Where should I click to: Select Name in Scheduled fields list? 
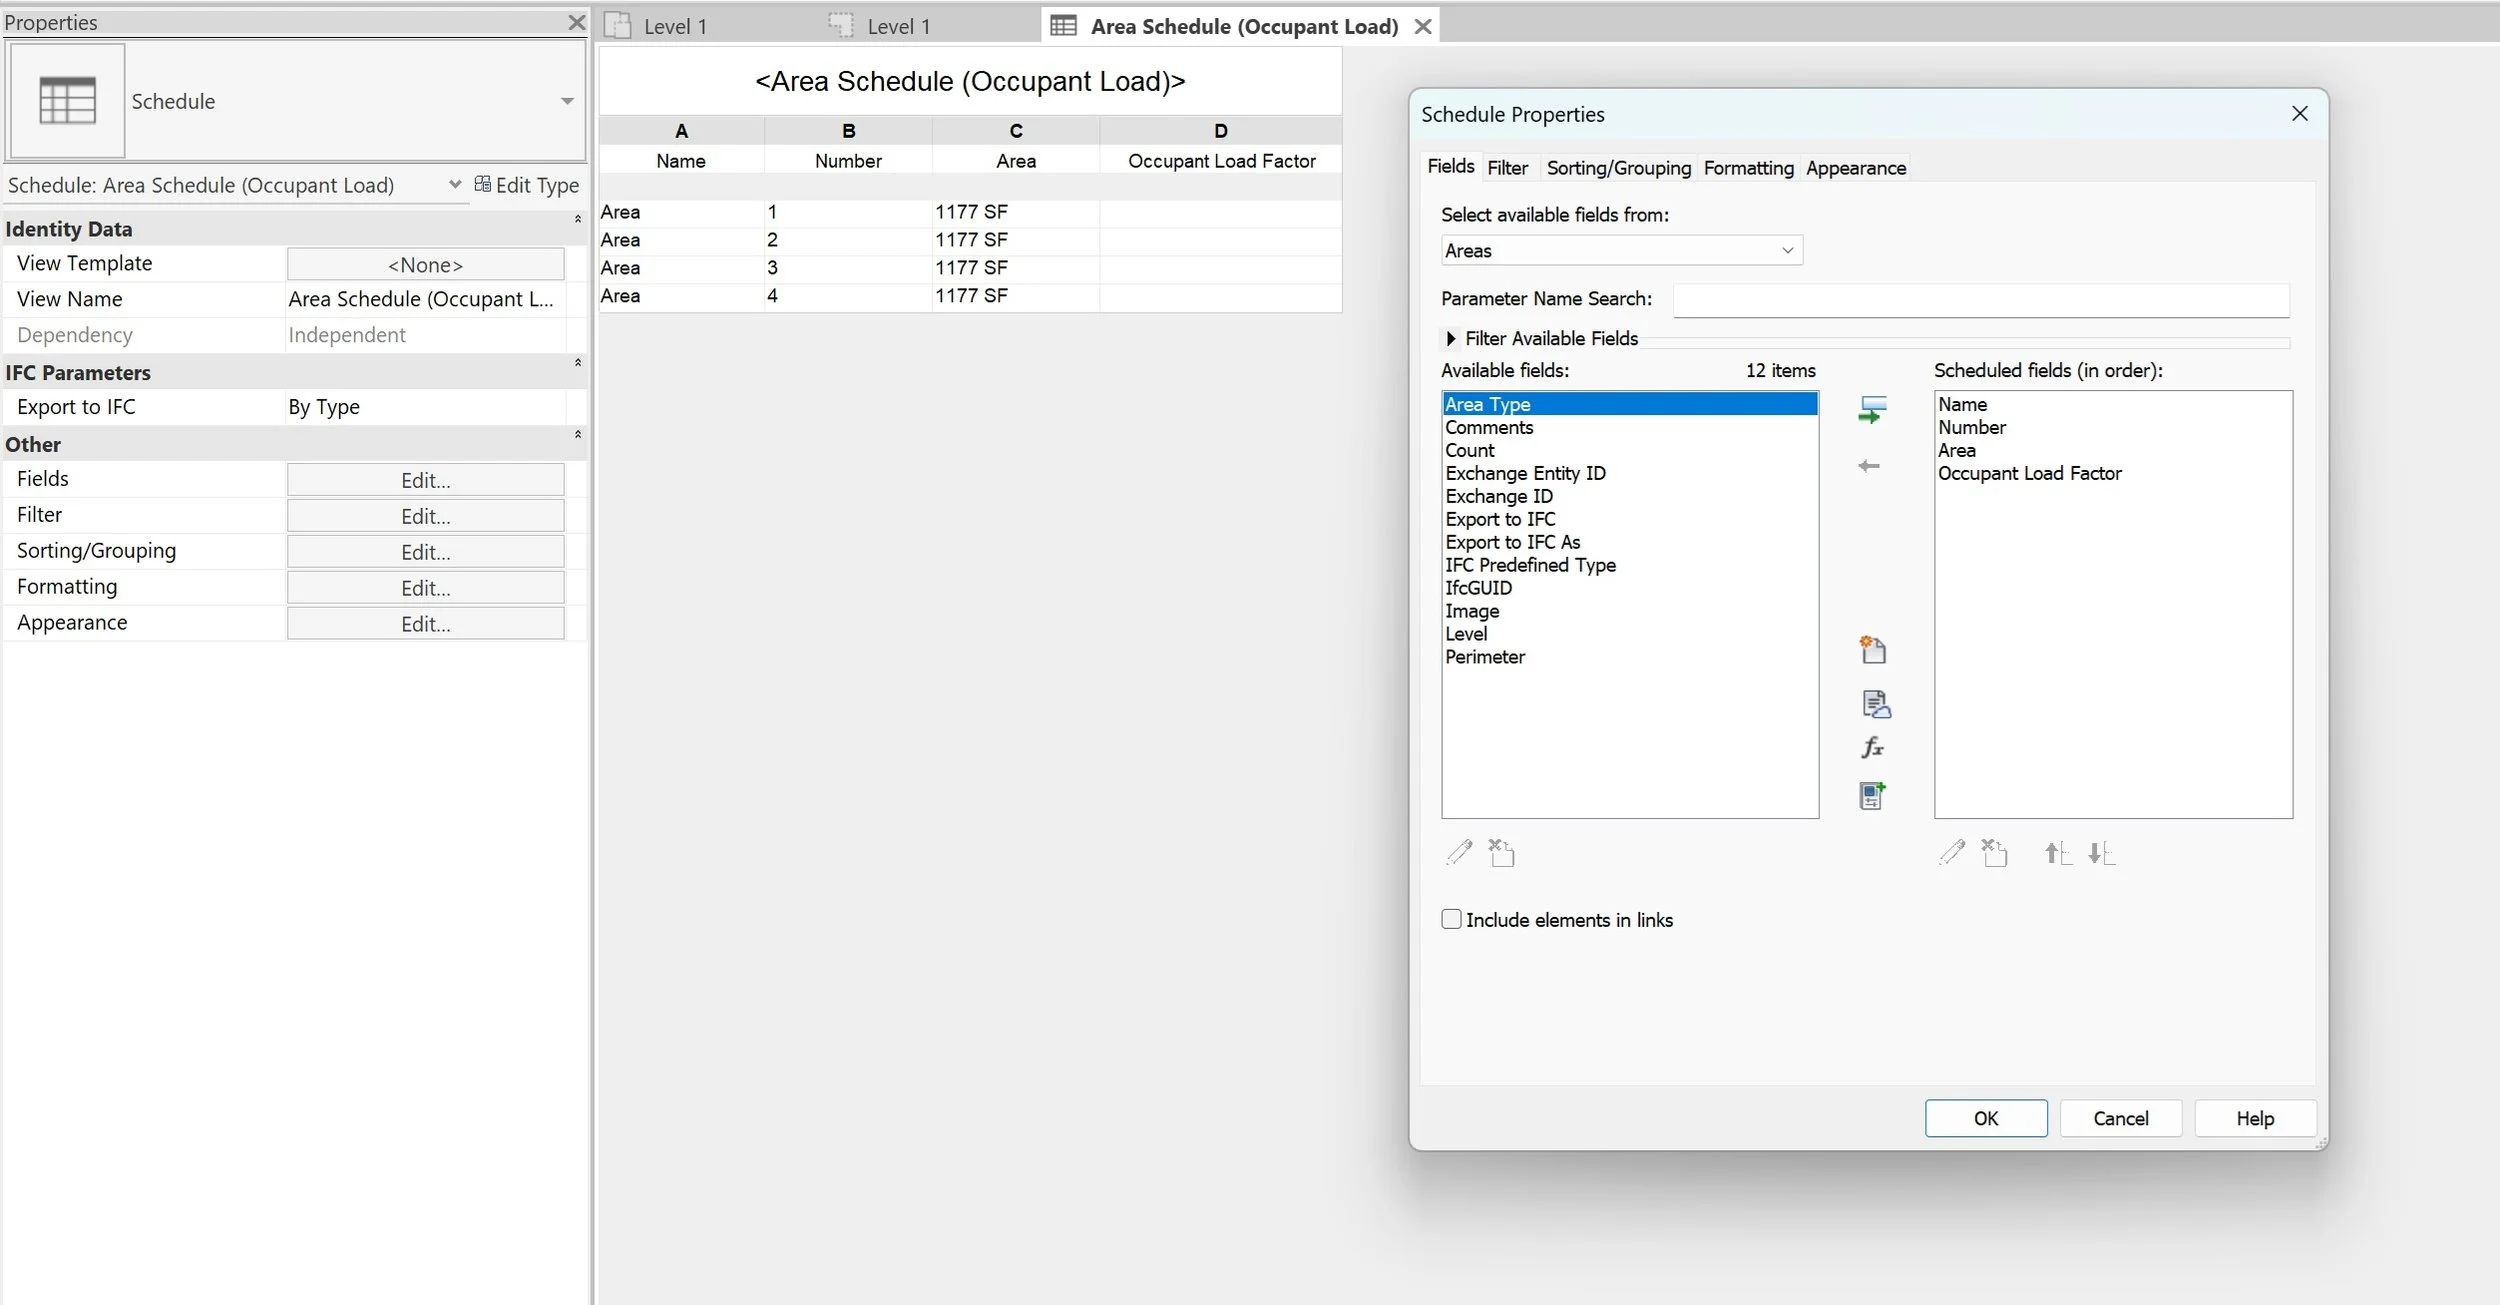point(2112,404)
